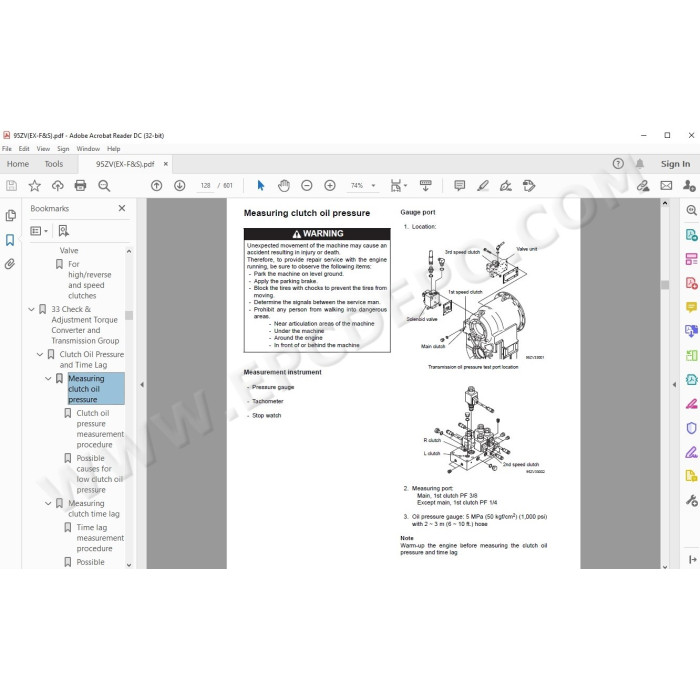Open Clutch oil pressure measurement procedure bookmark
The height and width of the screenshot is (700, 700).
pos(100,429)
